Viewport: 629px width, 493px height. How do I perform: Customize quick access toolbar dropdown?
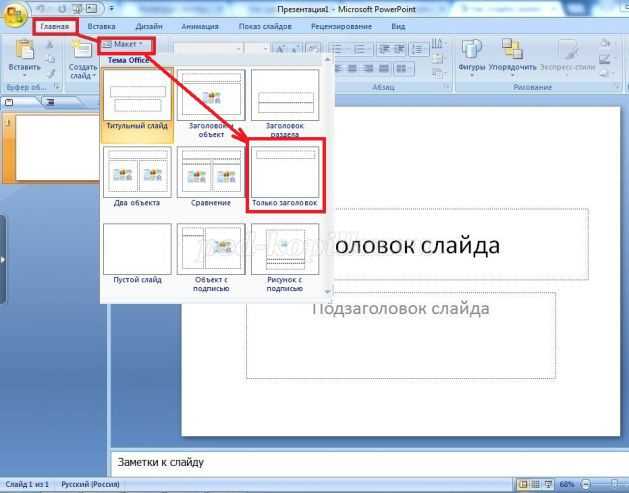(112, 8)
